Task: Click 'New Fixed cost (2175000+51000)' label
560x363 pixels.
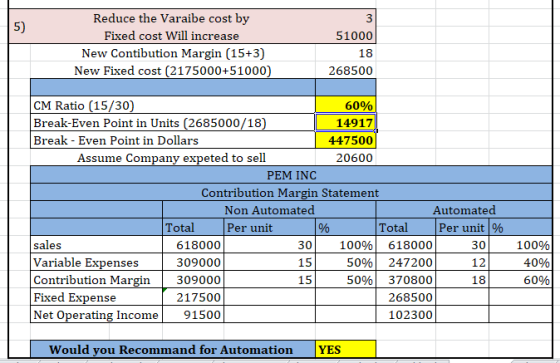Action: coord(173,71)
